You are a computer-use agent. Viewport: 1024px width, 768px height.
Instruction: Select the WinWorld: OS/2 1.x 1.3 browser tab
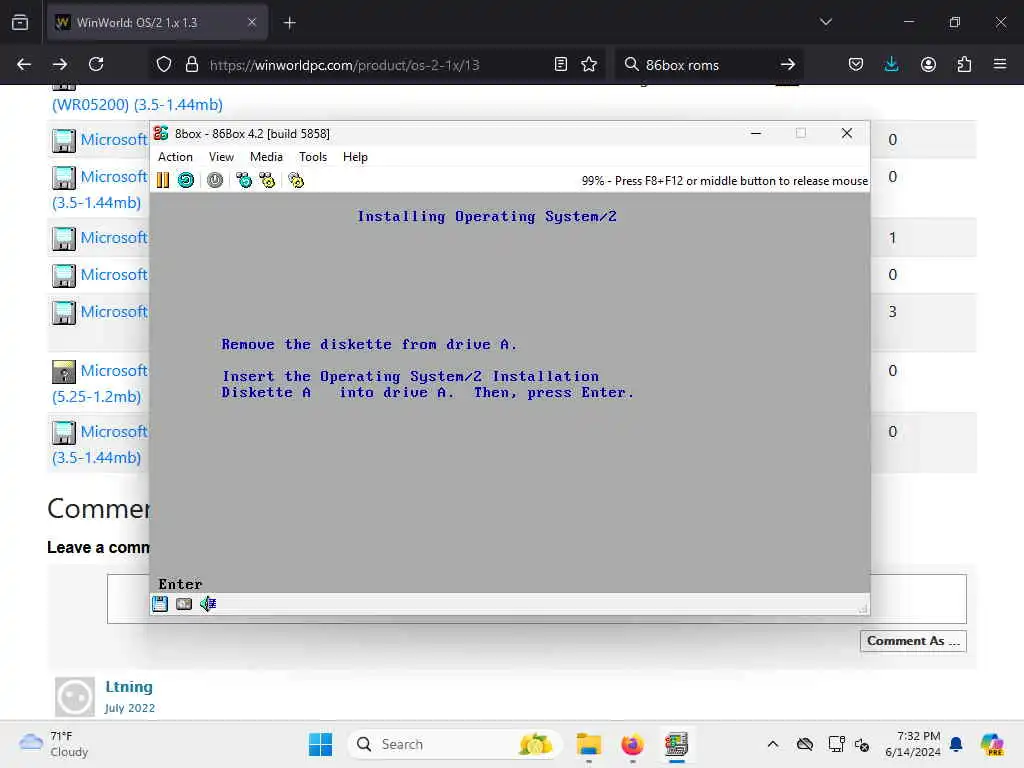157,23
